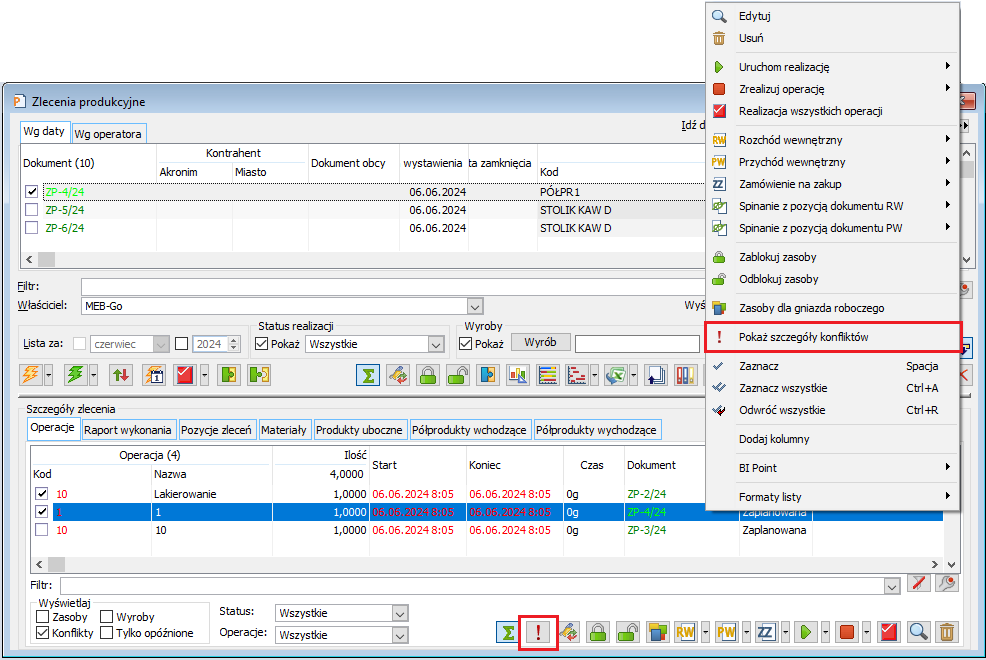The width and height of the screenshot is (986, 660).
Task: Toggle the Pokaż checkbox under Wyroby
Action: (465, 344)
